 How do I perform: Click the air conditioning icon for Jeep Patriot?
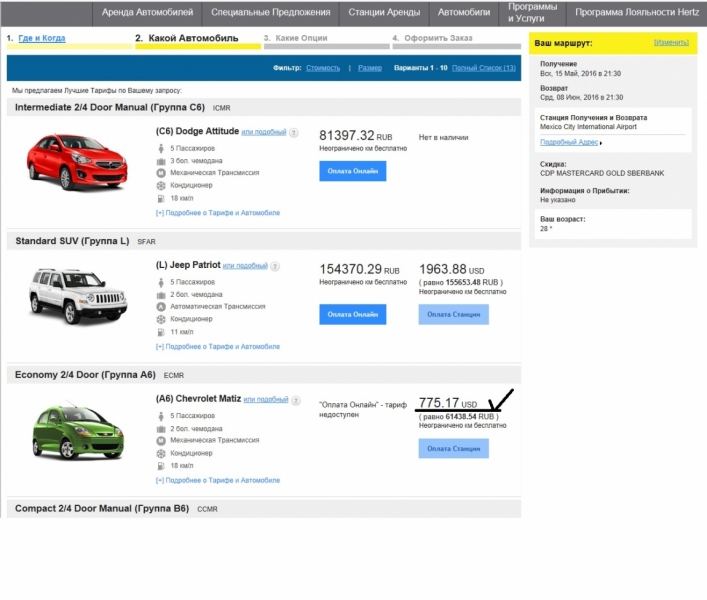[x=161, y=320]
